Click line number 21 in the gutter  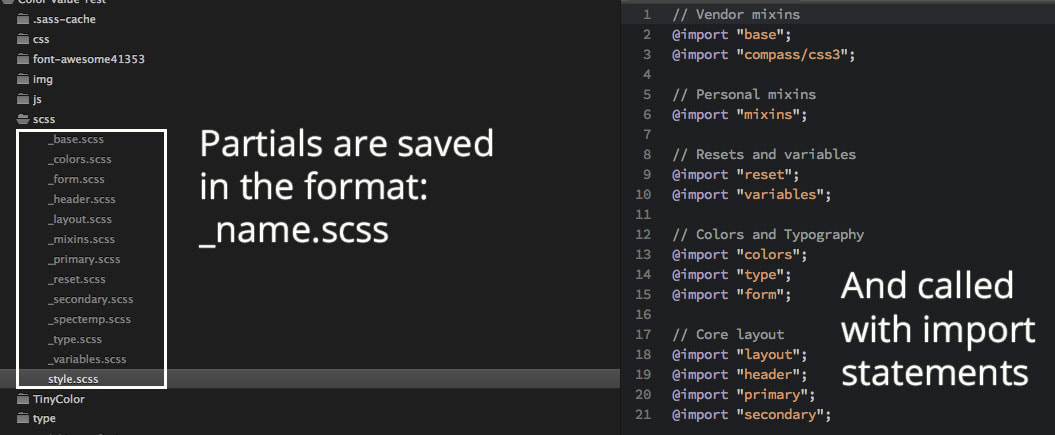643,414
